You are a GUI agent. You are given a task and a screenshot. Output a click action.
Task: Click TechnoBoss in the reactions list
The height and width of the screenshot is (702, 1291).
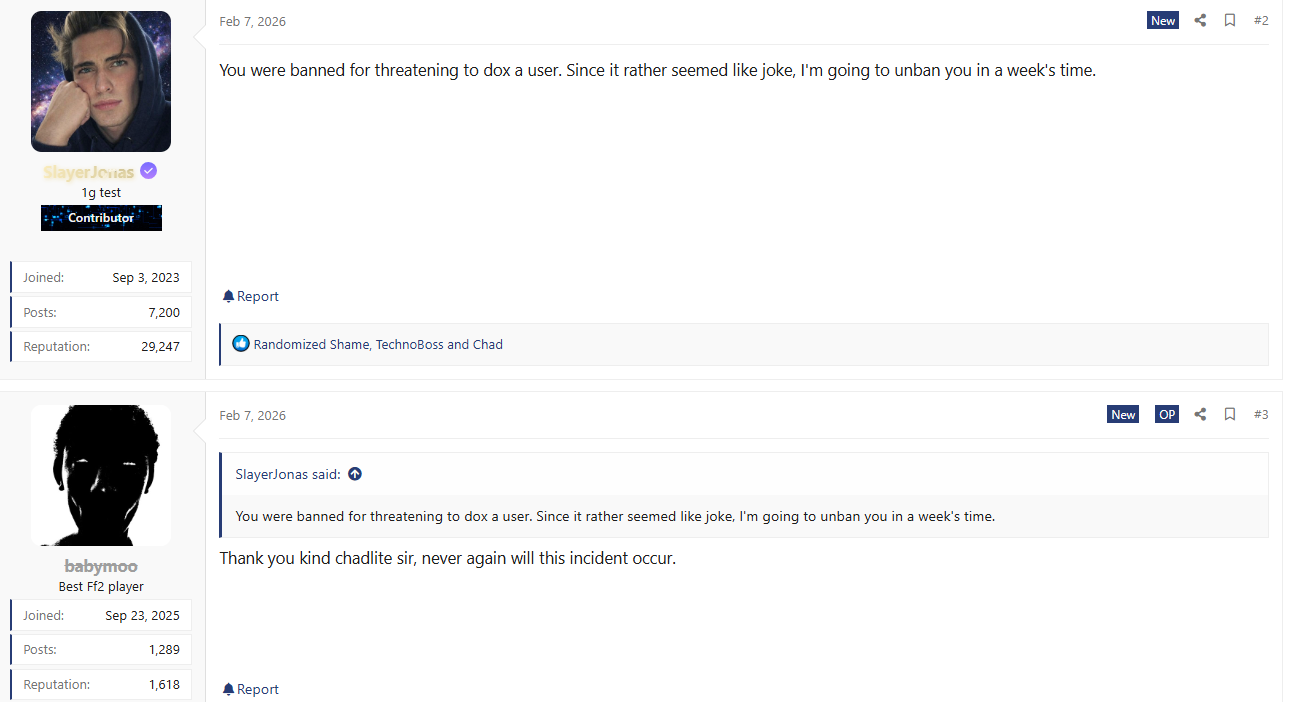click(409, 344)
